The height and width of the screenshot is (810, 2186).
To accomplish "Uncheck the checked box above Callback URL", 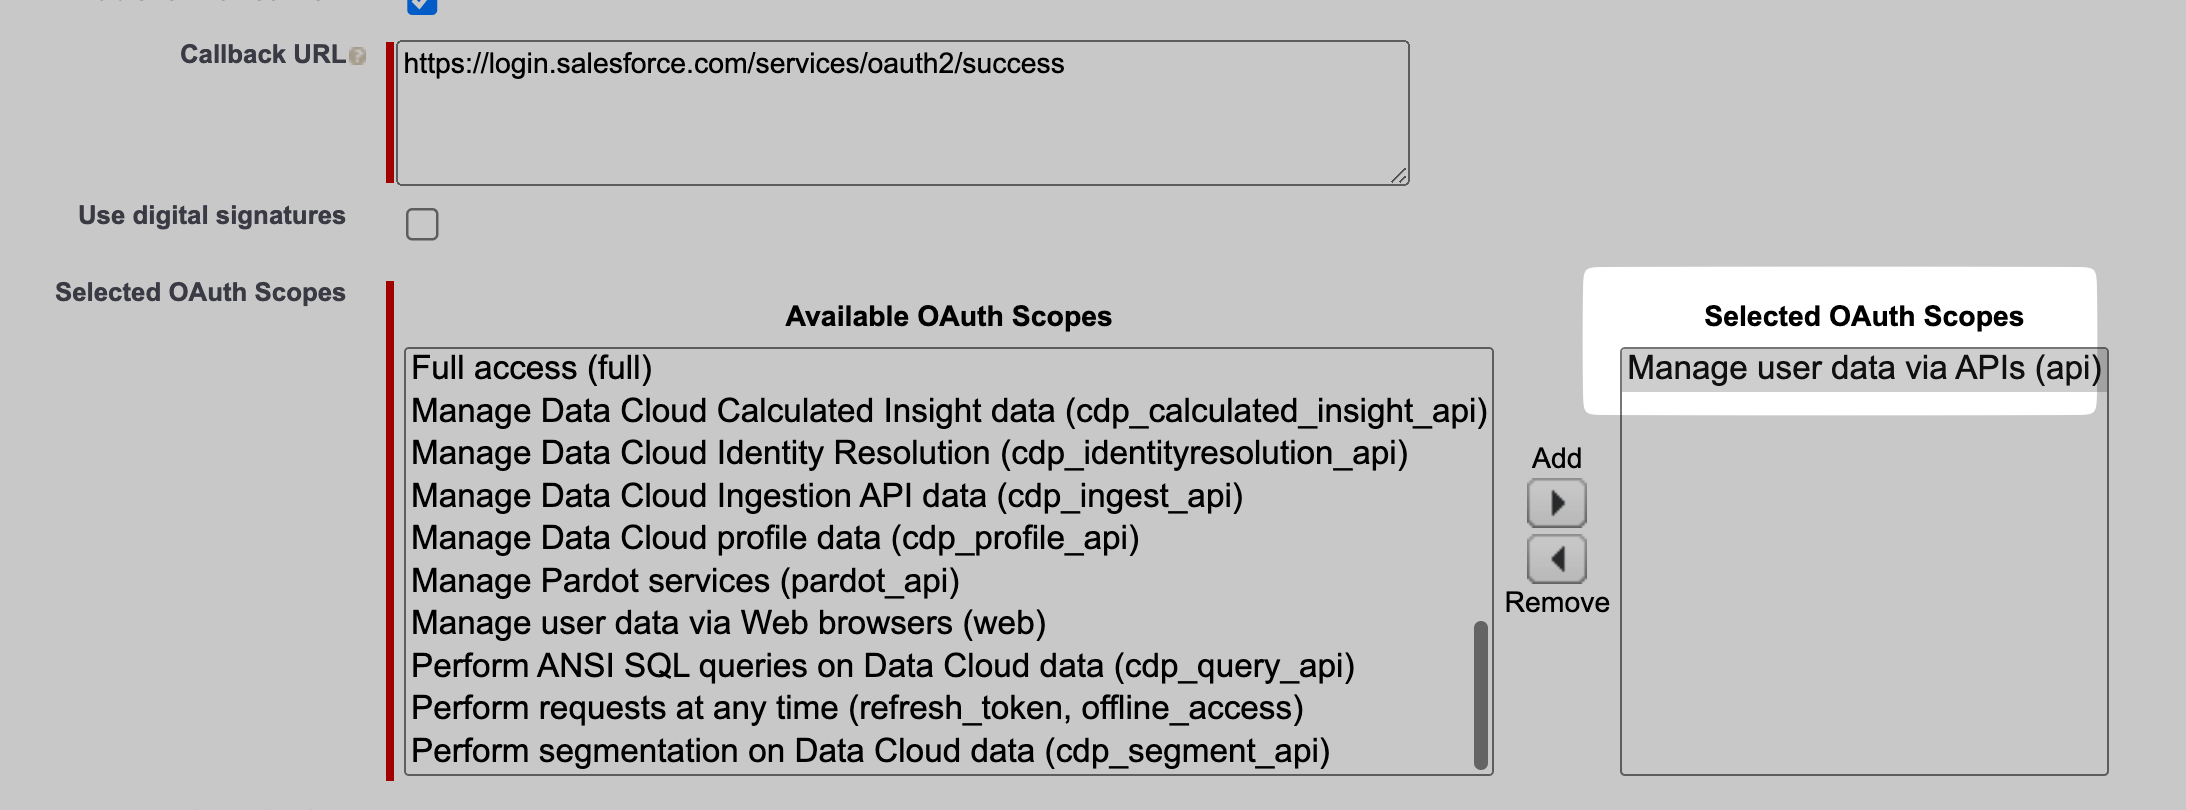I will tap(422, 6).
